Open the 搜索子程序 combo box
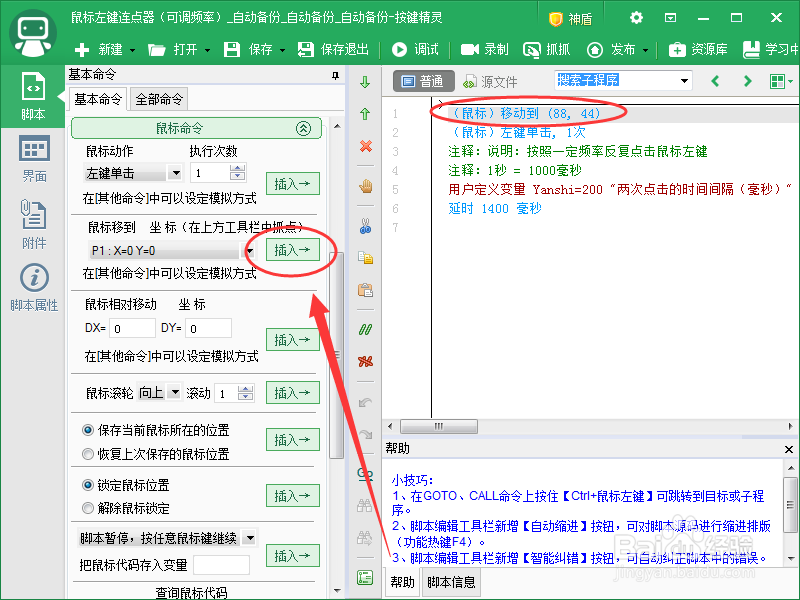Image resolution: width=800 pixels, height=600 pixels. point(684,81)
